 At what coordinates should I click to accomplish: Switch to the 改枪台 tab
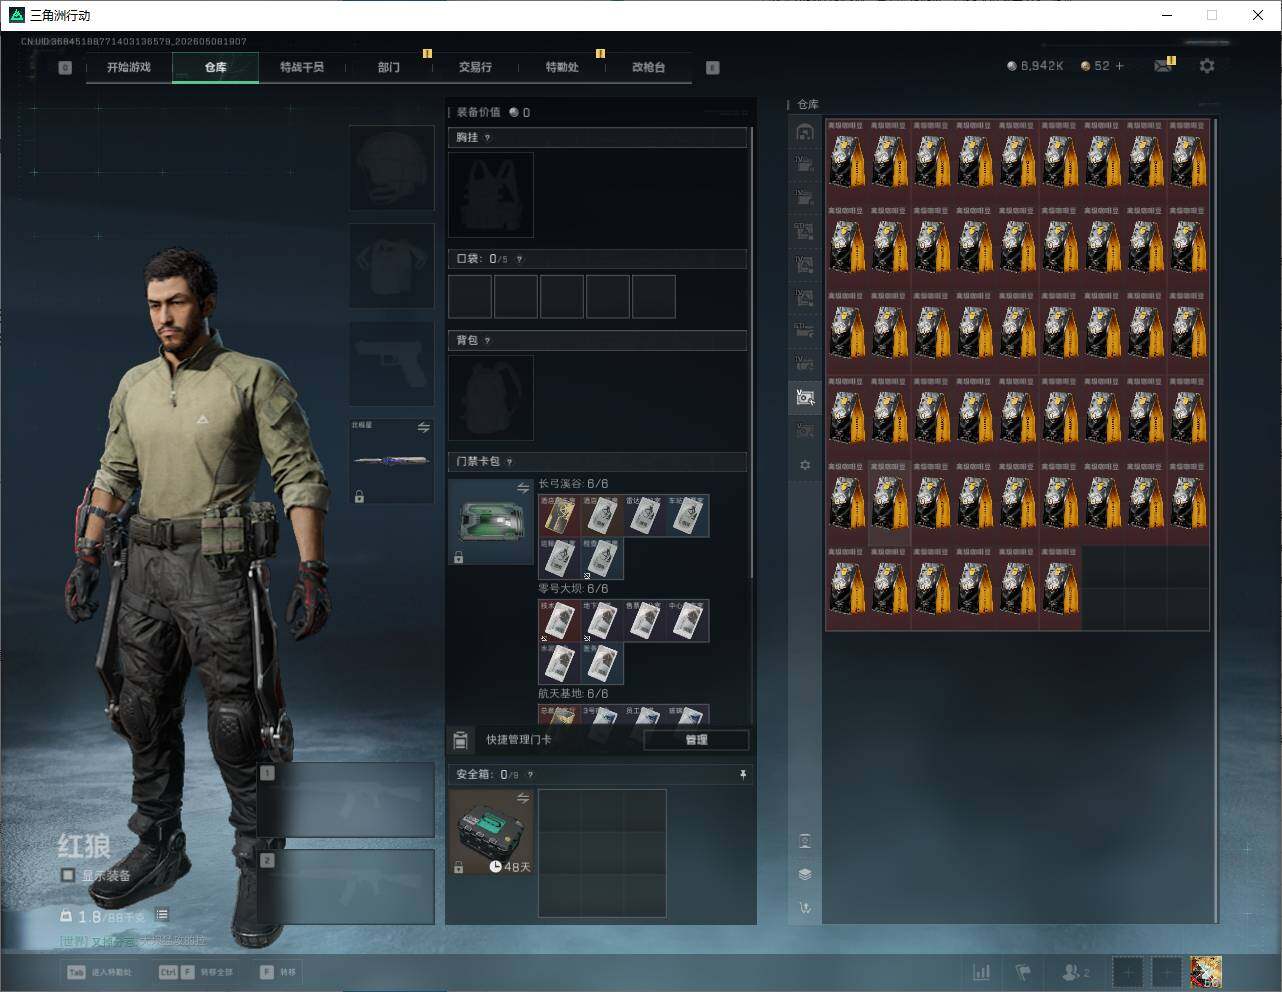648,68
